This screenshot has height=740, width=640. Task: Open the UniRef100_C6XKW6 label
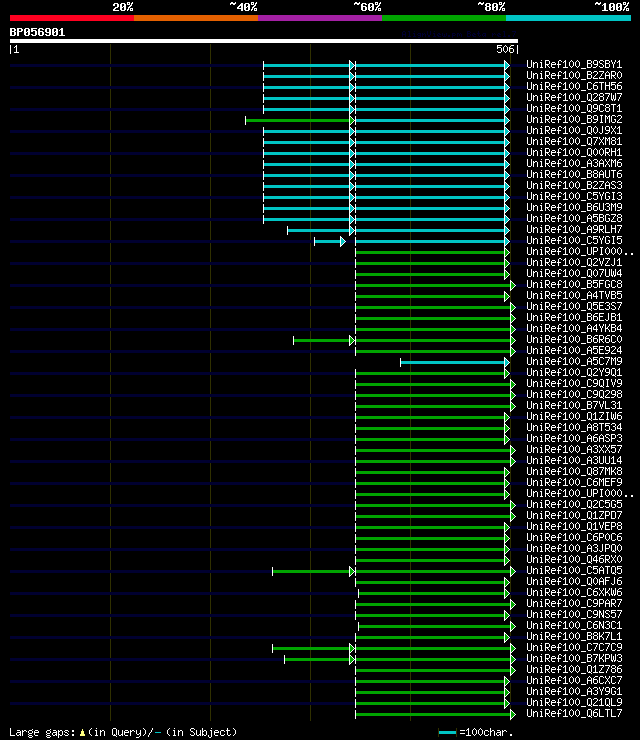pos(574,593)
